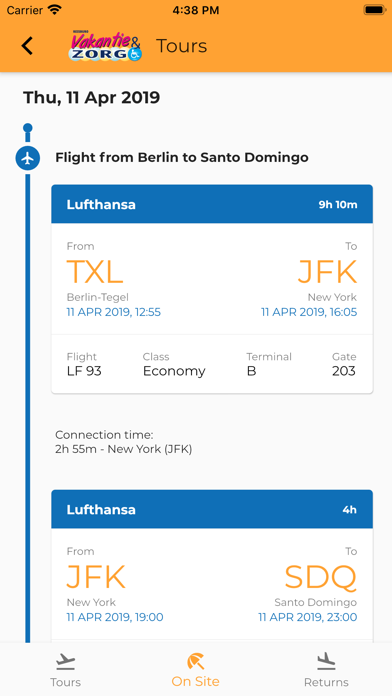Tap the battery icon in status bar

[x=375, y=10]
